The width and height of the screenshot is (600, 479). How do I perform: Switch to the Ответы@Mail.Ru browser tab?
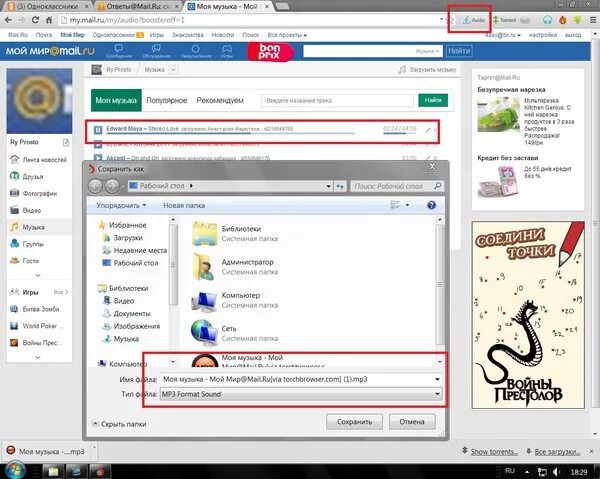point(137,6)
